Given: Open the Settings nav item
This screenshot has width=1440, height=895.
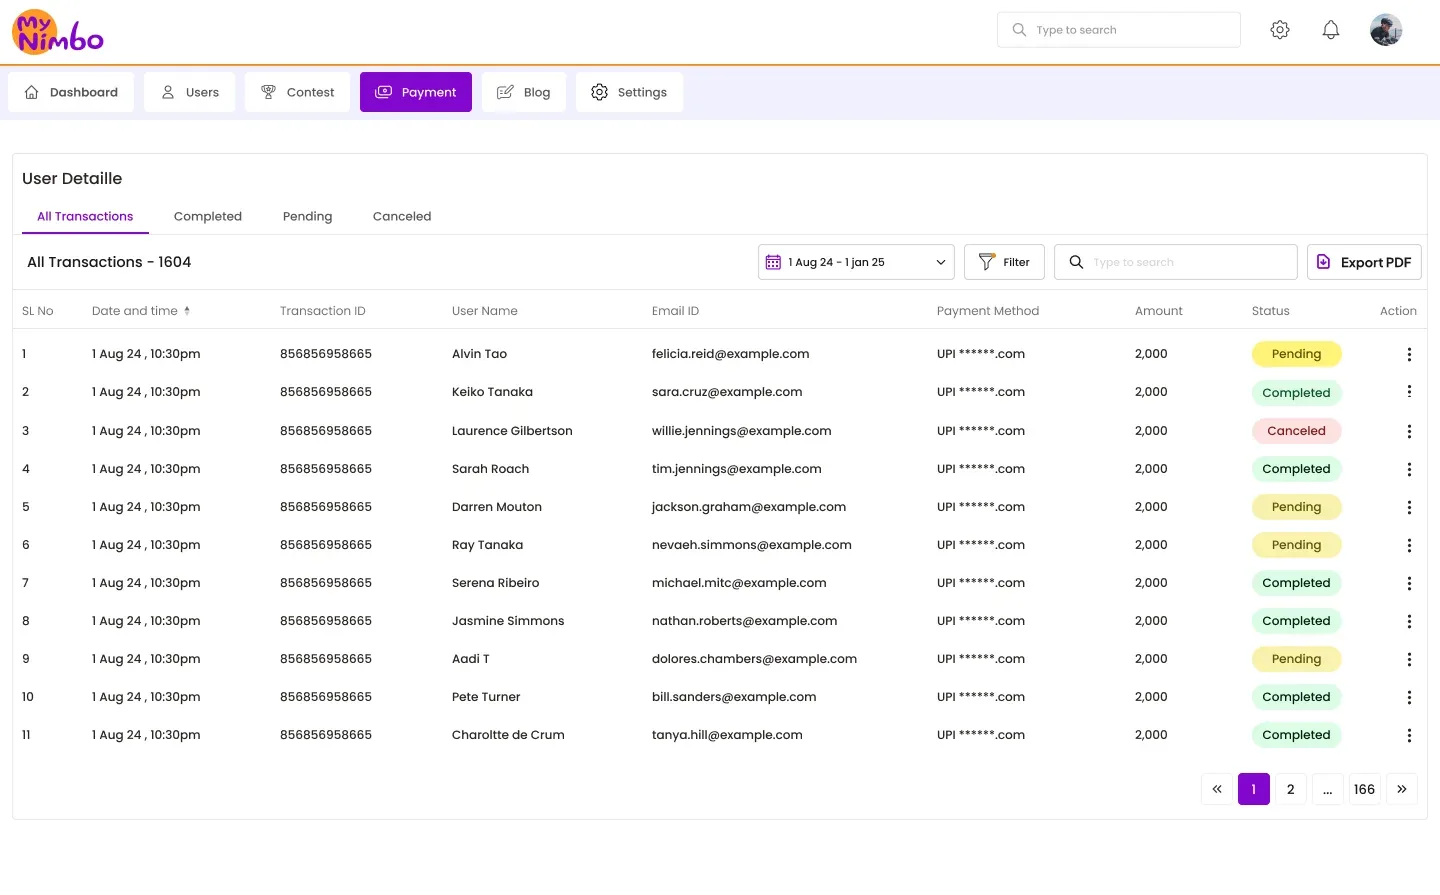Looking at the screenshot, I should click(x=629, y=92).
